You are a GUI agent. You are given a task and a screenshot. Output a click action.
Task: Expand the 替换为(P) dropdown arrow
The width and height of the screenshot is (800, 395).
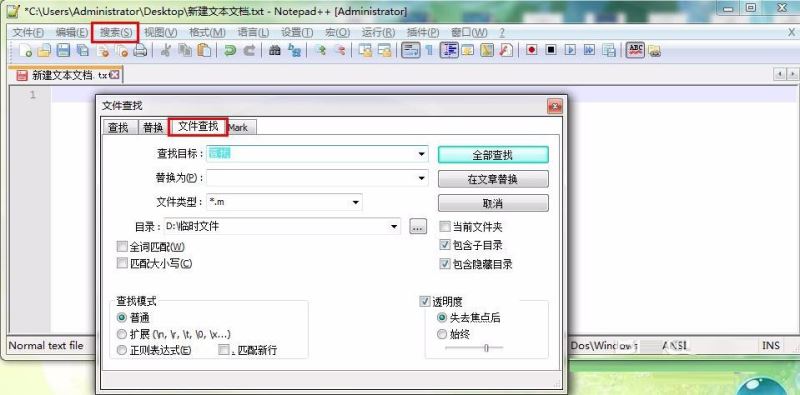click(x=422, y=178)
